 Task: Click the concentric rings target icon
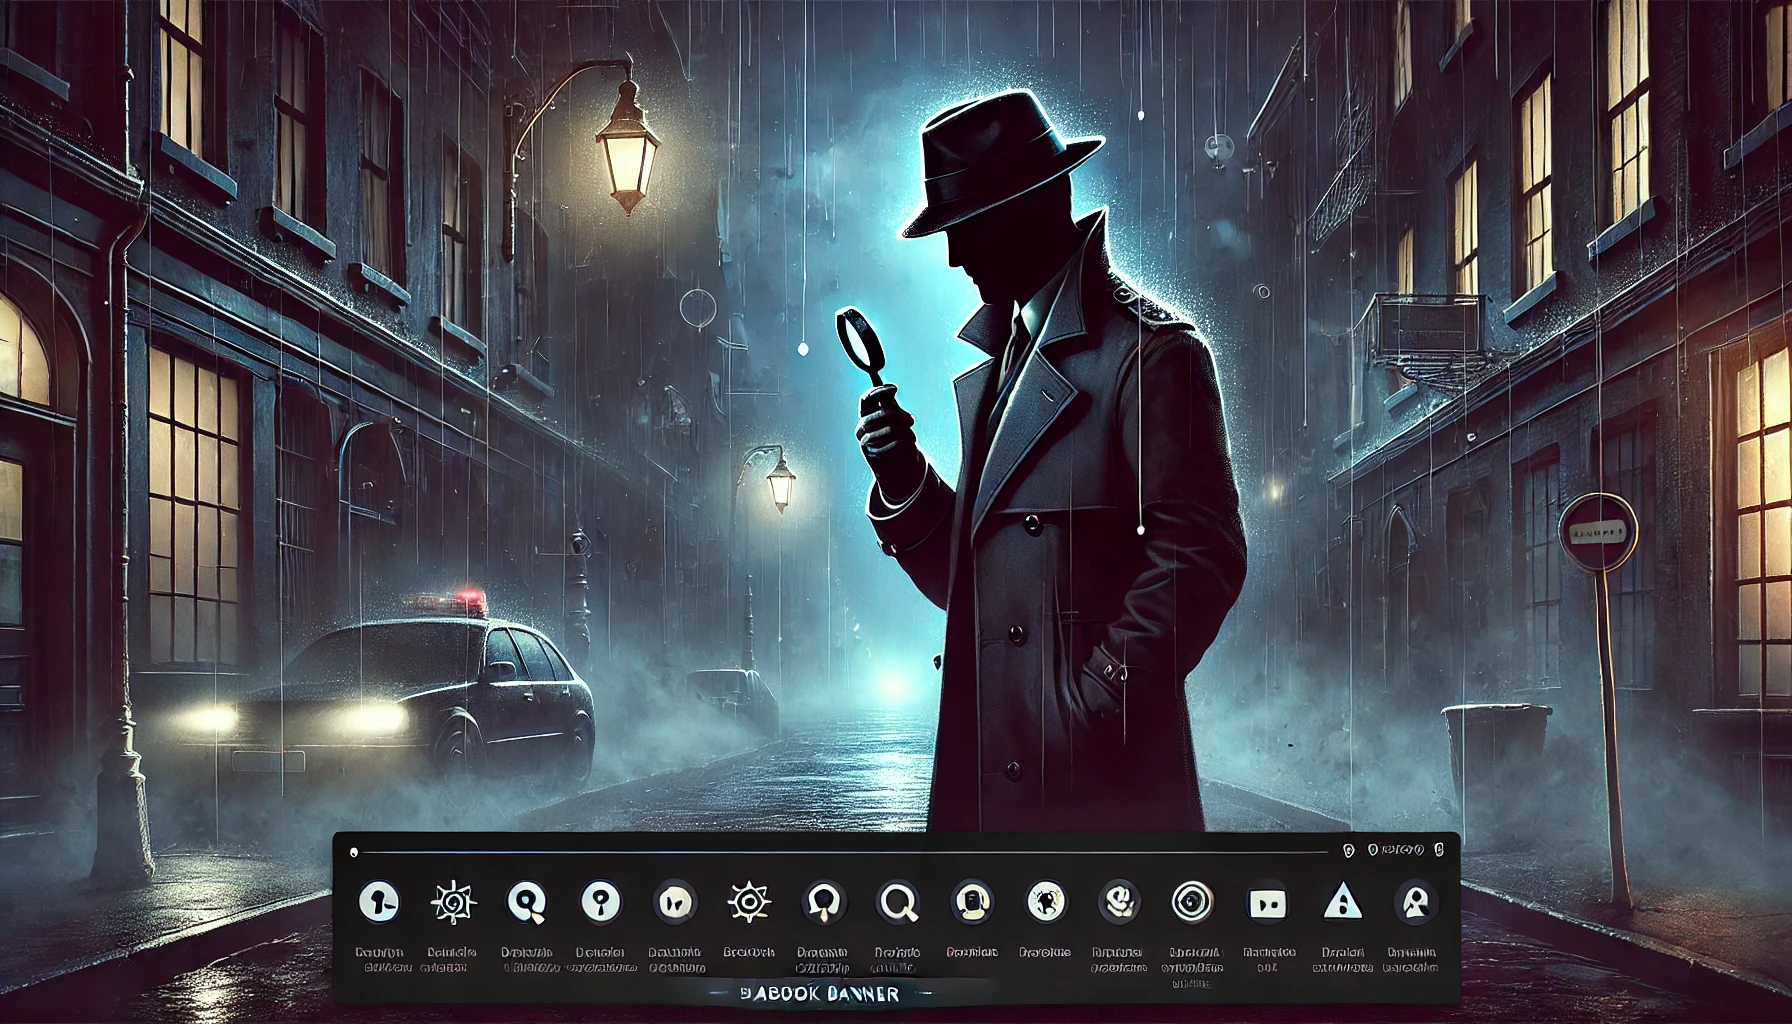click(1191, 903)
